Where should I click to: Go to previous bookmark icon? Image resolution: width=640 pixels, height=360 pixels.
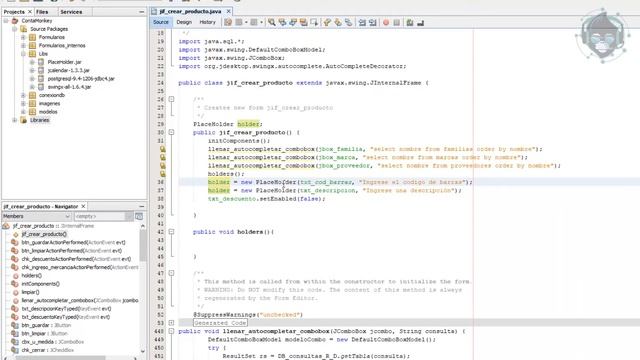327,22
